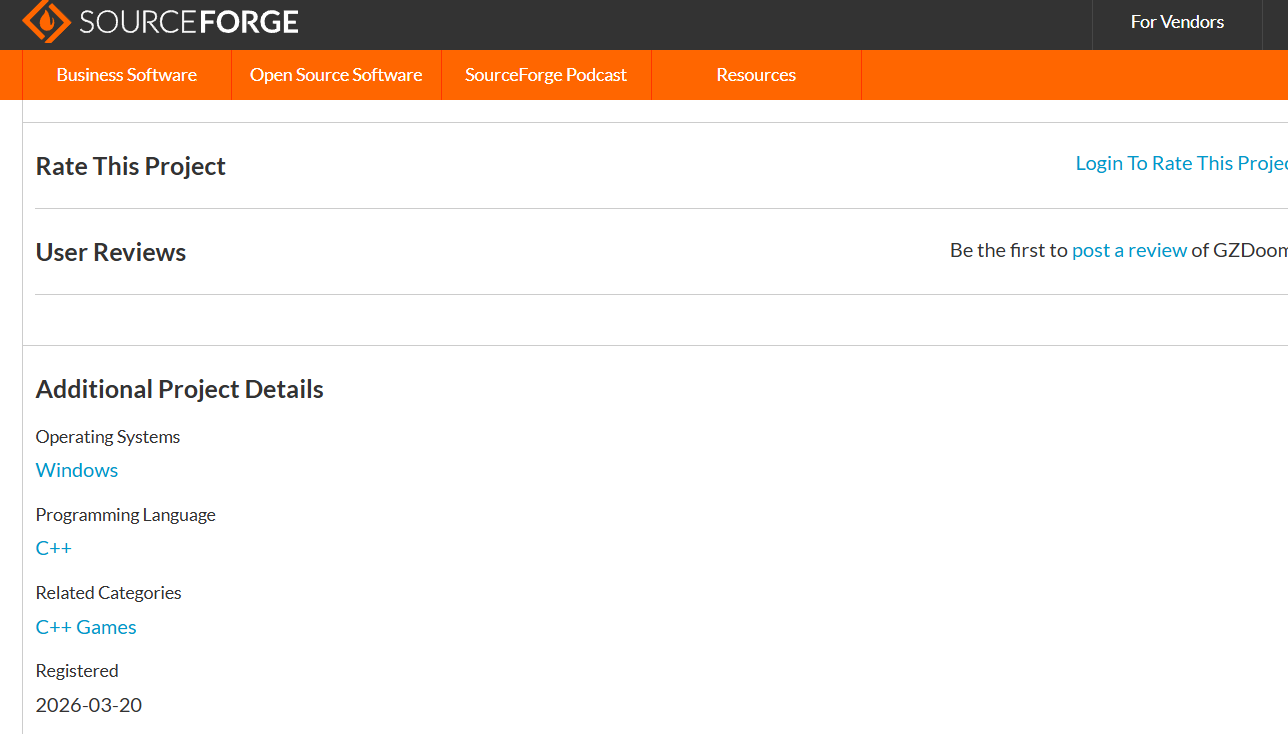Click the Windows operating system link
The height and width of the screenshot is (734, 1288).
[x=77, y=470]
